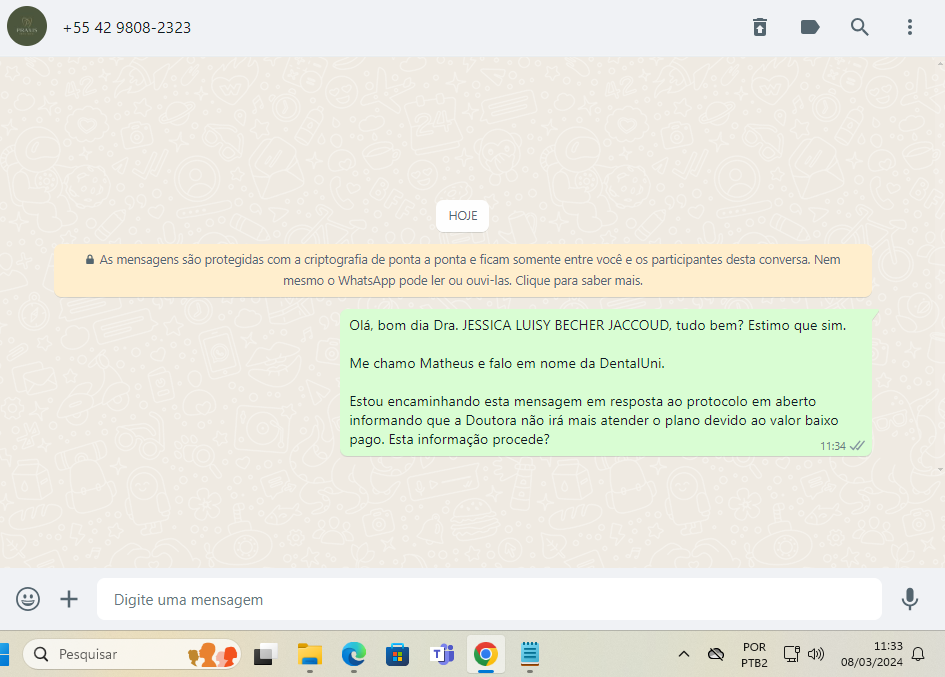Select the green message to Dra. JESSICA
This screenshot has height=677, width=945.
(x=606, y=383)
